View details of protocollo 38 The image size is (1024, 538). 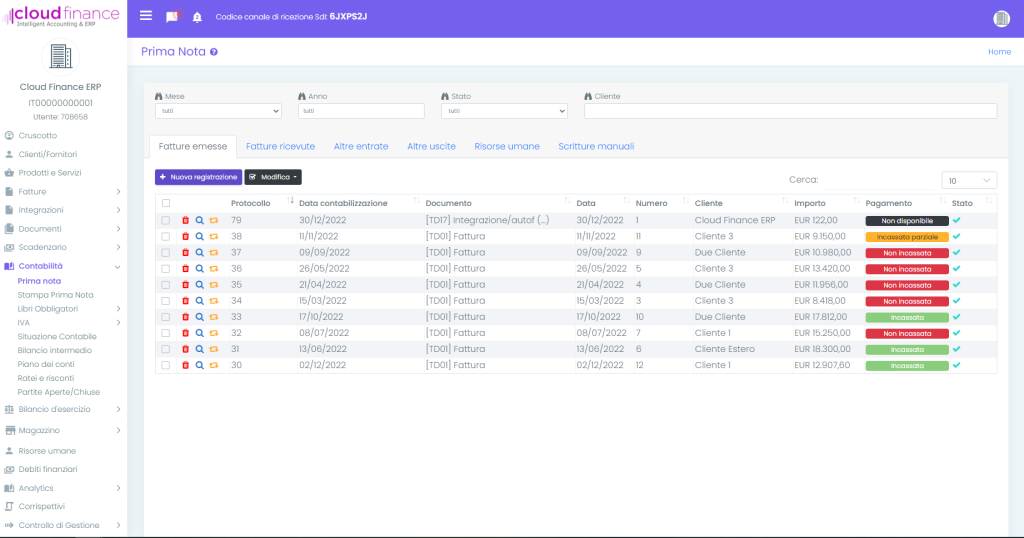pos(200,236)
